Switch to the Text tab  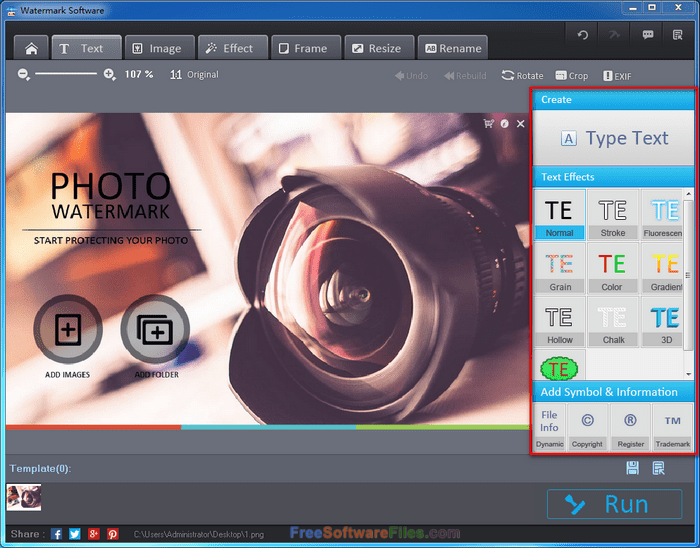pos(87,48)
